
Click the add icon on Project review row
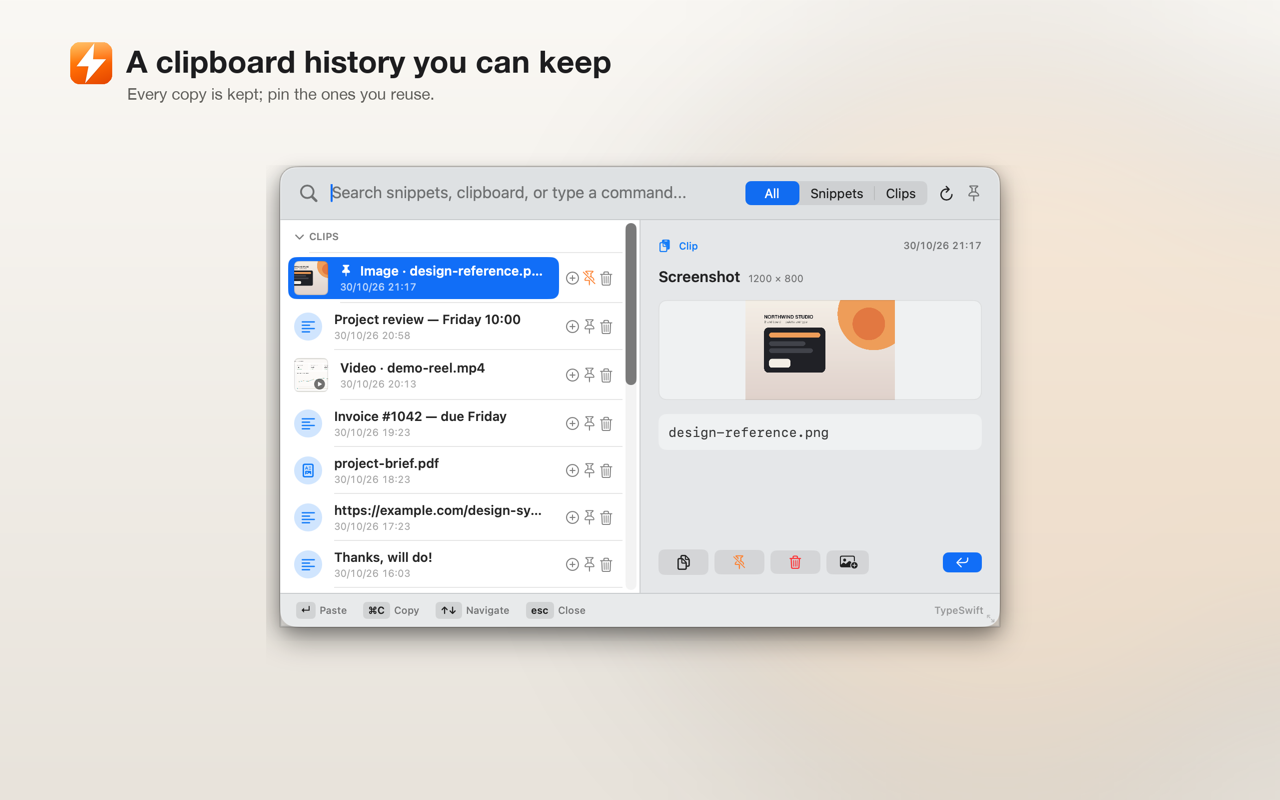(572, 327)
